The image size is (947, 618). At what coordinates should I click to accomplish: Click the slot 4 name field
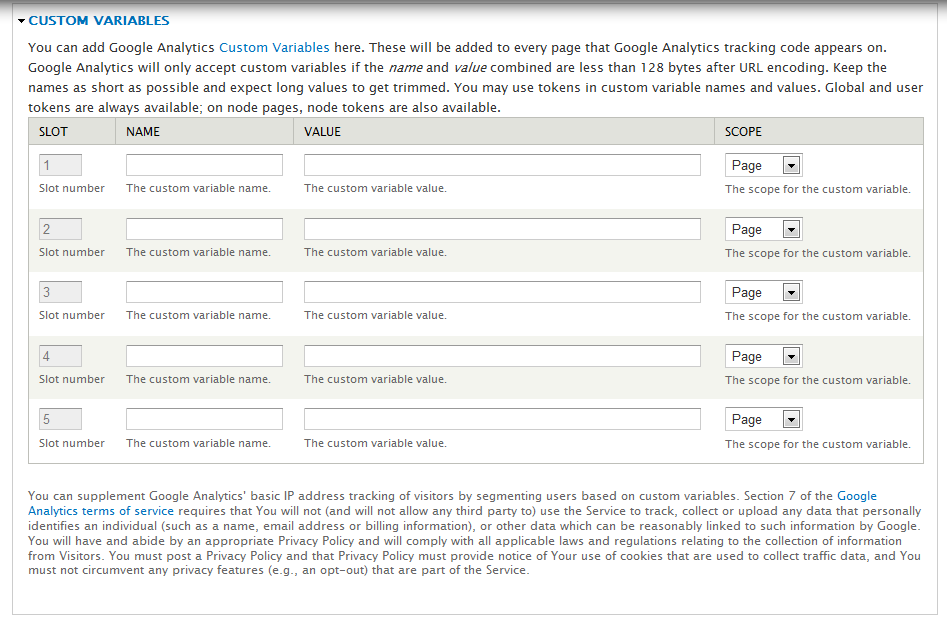point(204,356)
